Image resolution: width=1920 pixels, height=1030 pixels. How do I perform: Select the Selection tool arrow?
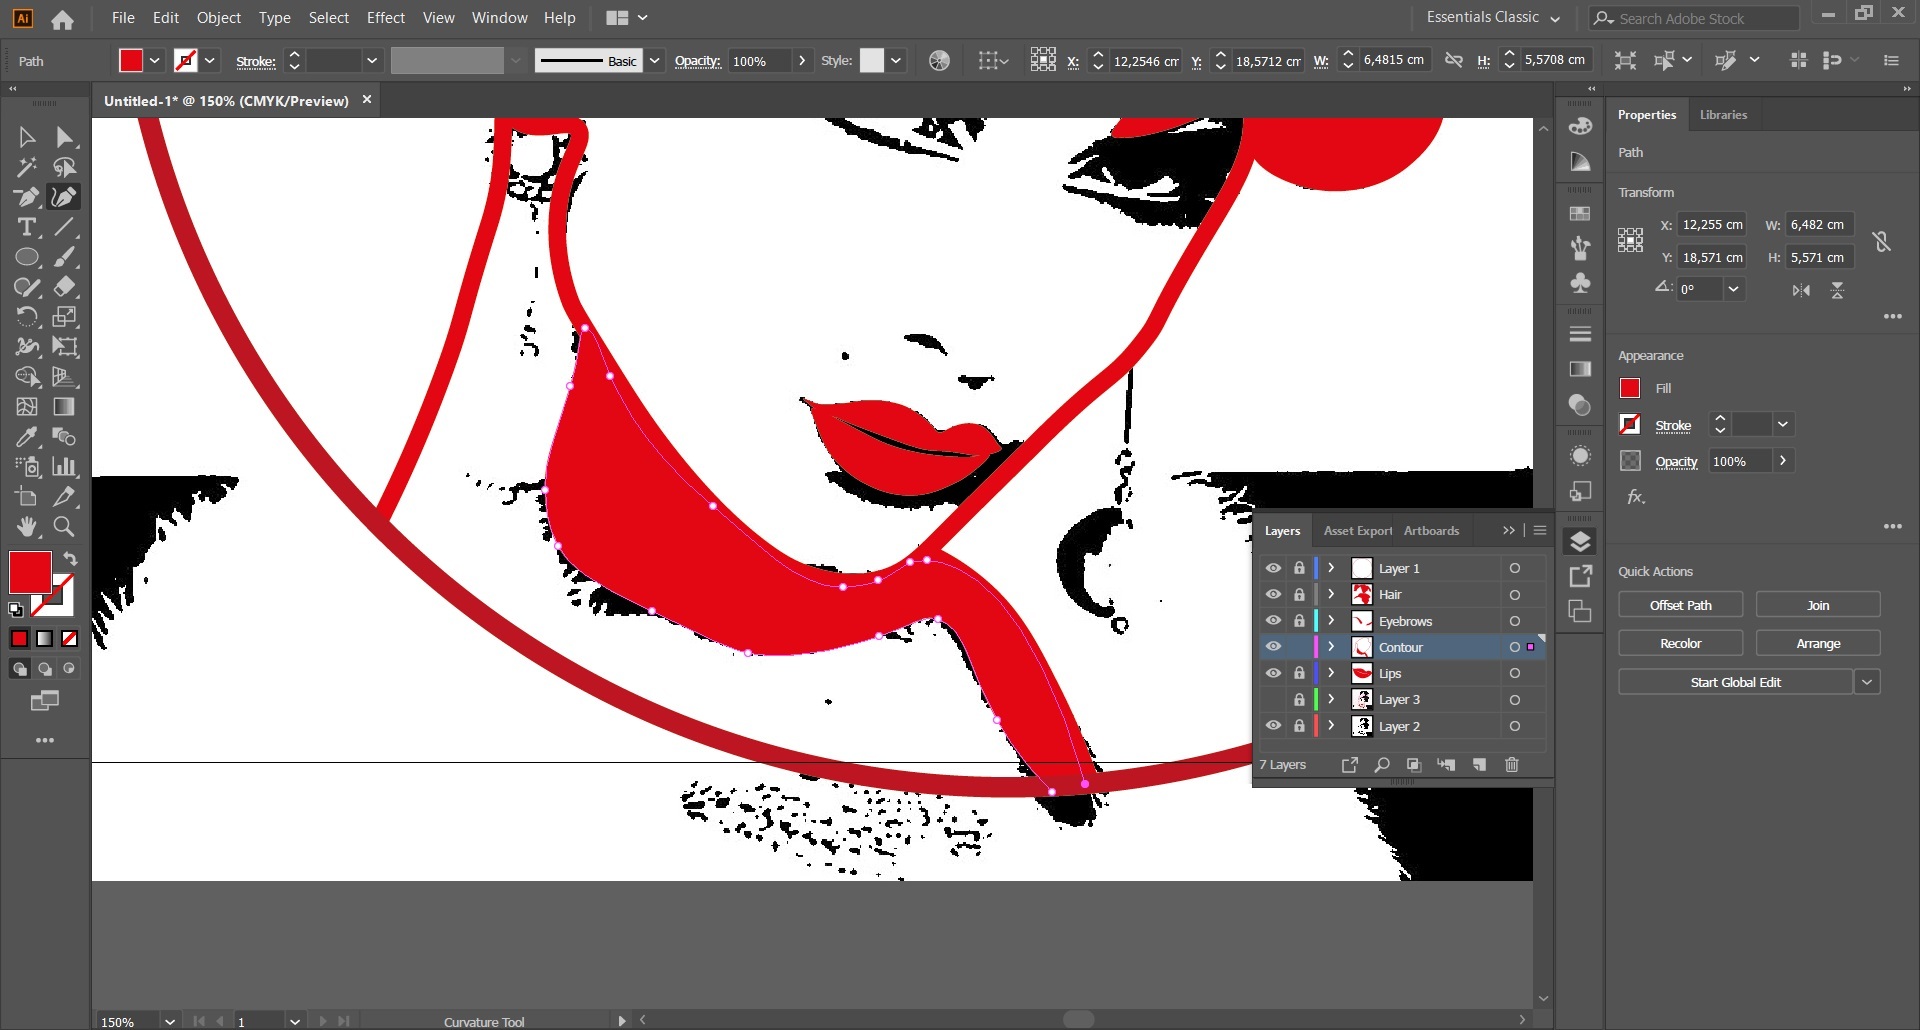27,137
